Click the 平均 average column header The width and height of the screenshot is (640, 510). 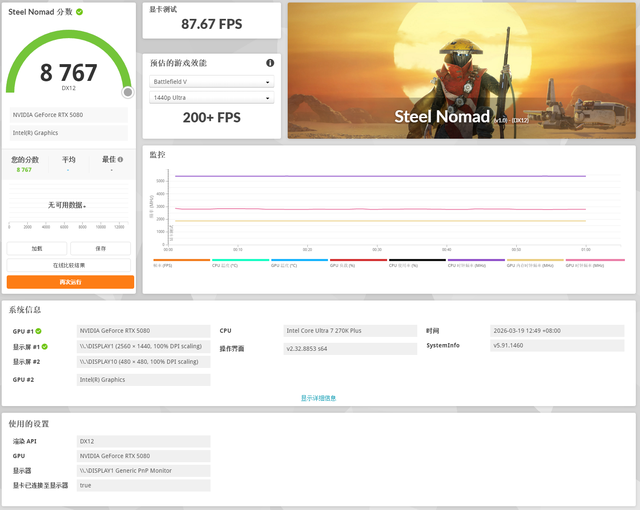[x=69, y=160]
